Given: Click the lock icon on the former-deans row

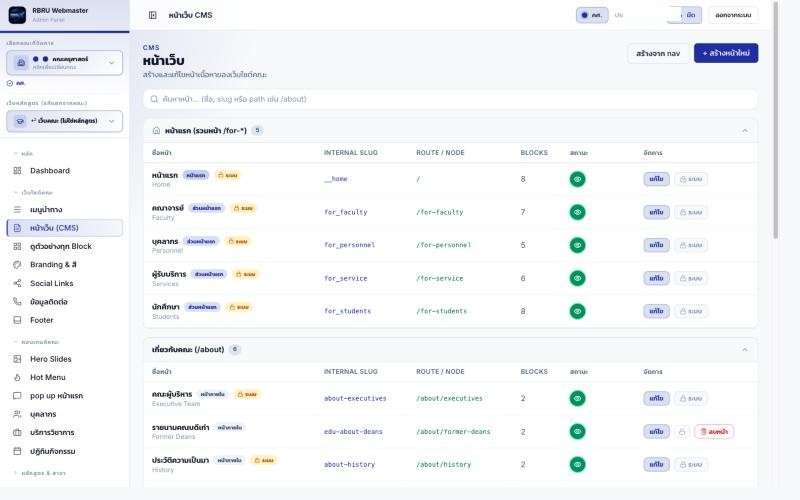Looking at the screenshot, I should pyautogui.click(x=682, y=432).
